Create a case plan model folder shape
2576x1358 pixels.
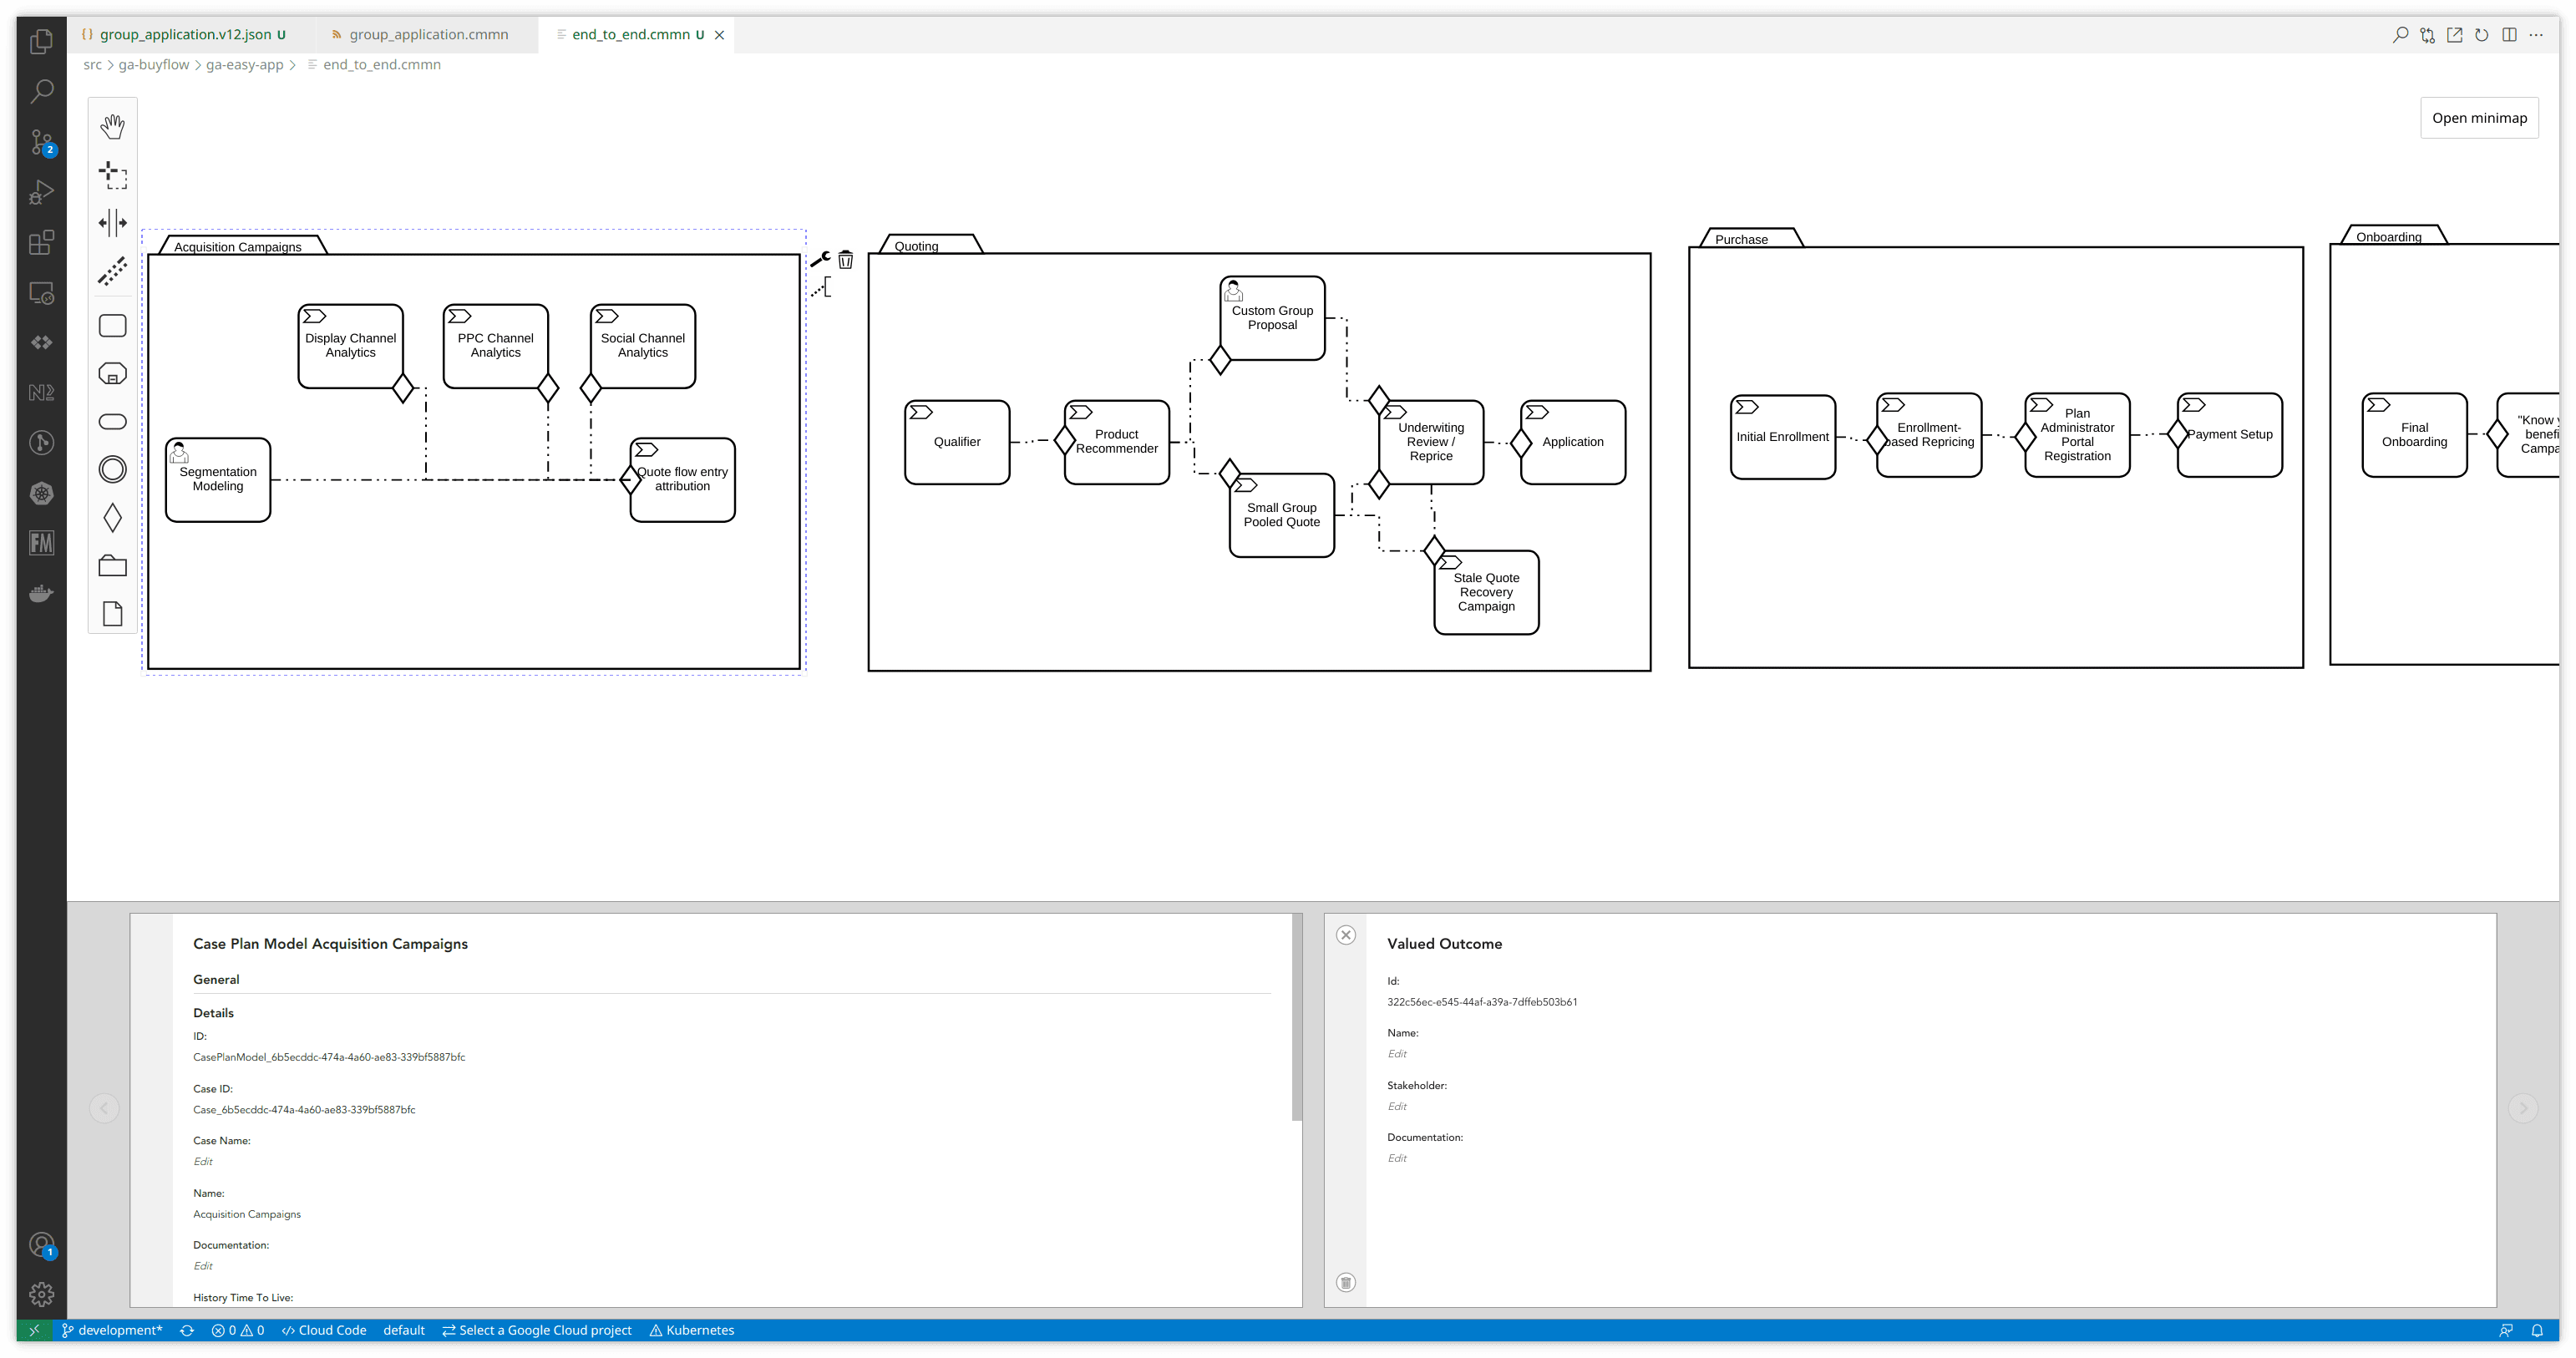(x=113, y=565)
